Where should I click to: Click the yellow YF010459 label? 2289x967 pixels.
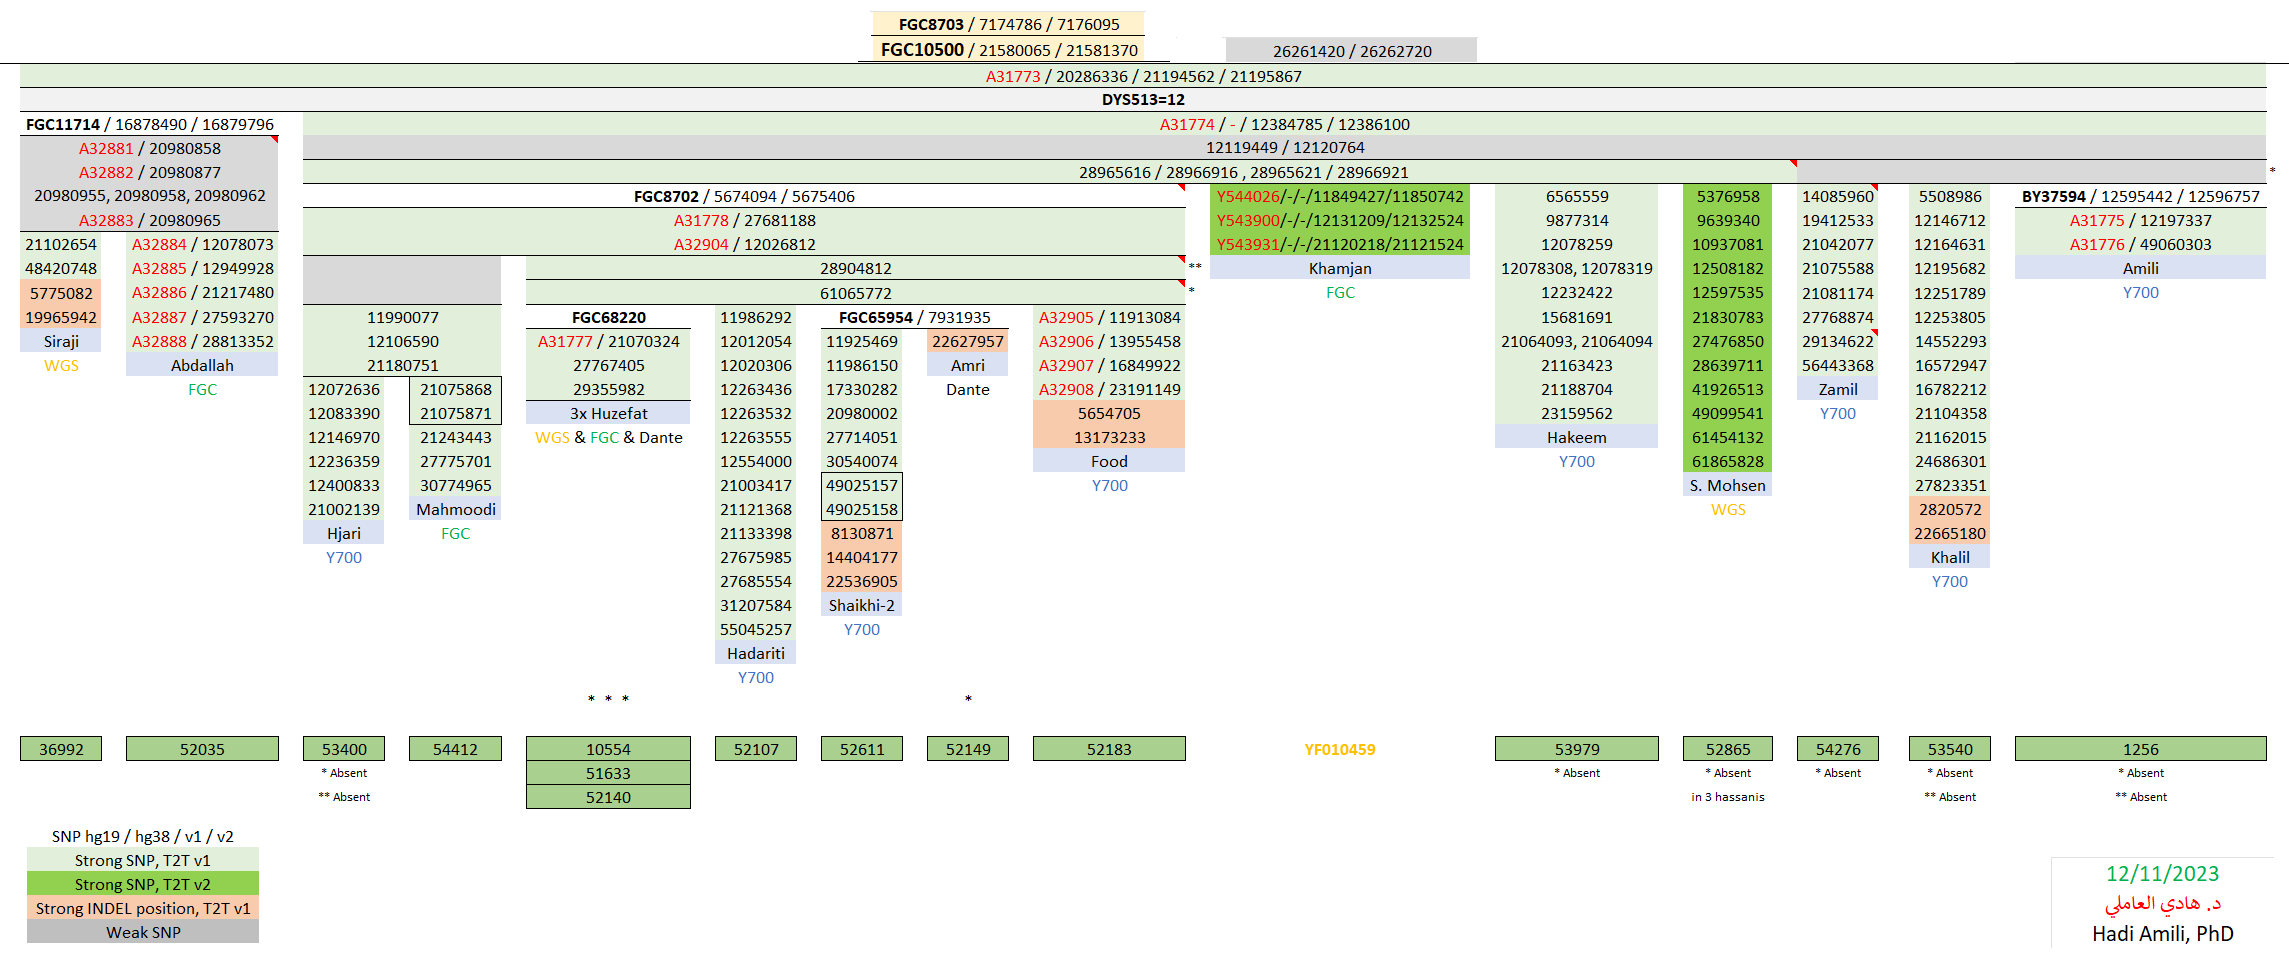[1339, 749]
